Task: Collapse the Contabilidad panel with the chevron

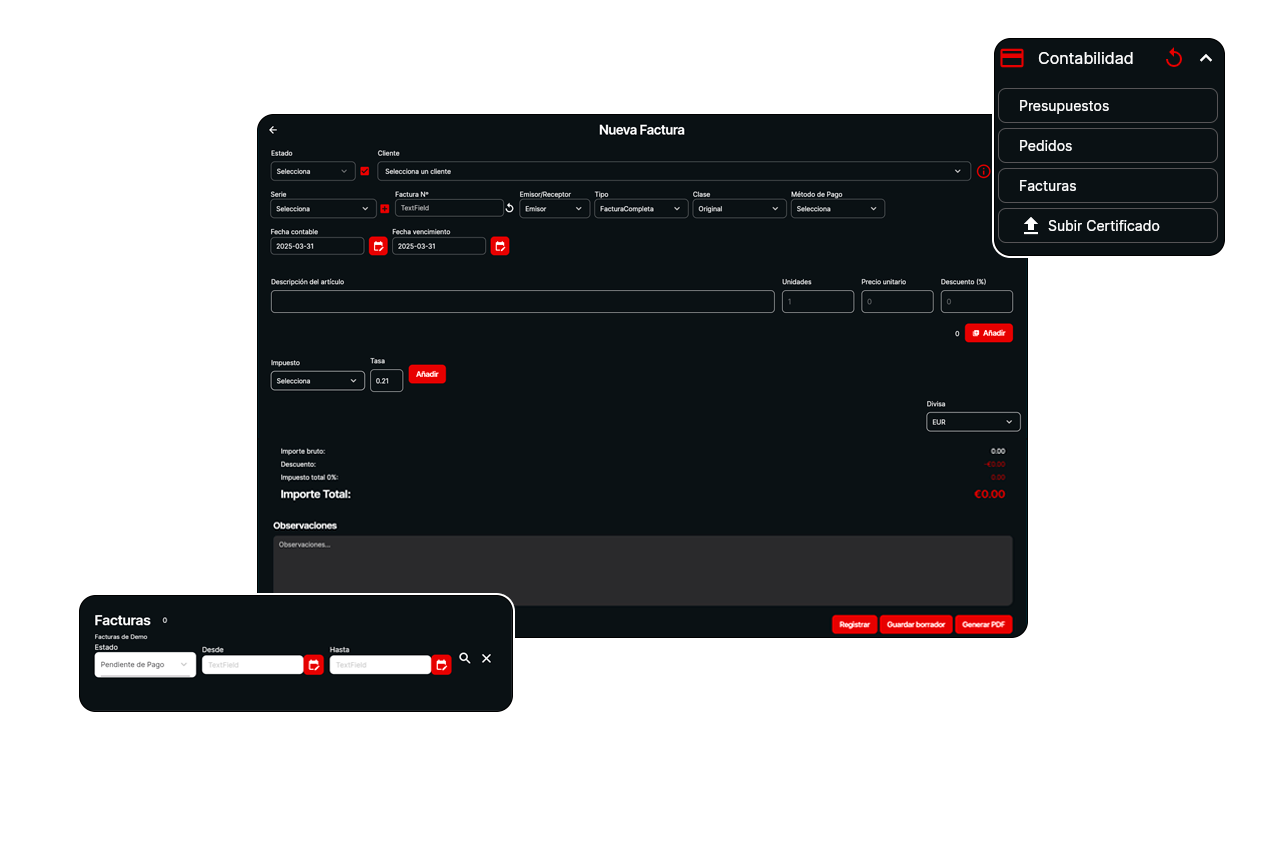Action: tap(1206, 59)
